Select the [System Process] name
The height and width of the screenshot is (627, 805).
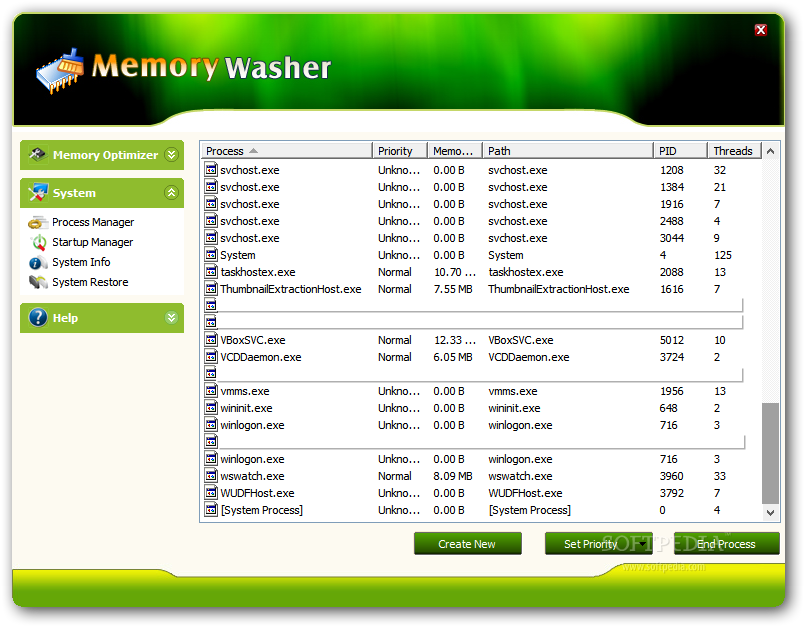tap(261, 509)
